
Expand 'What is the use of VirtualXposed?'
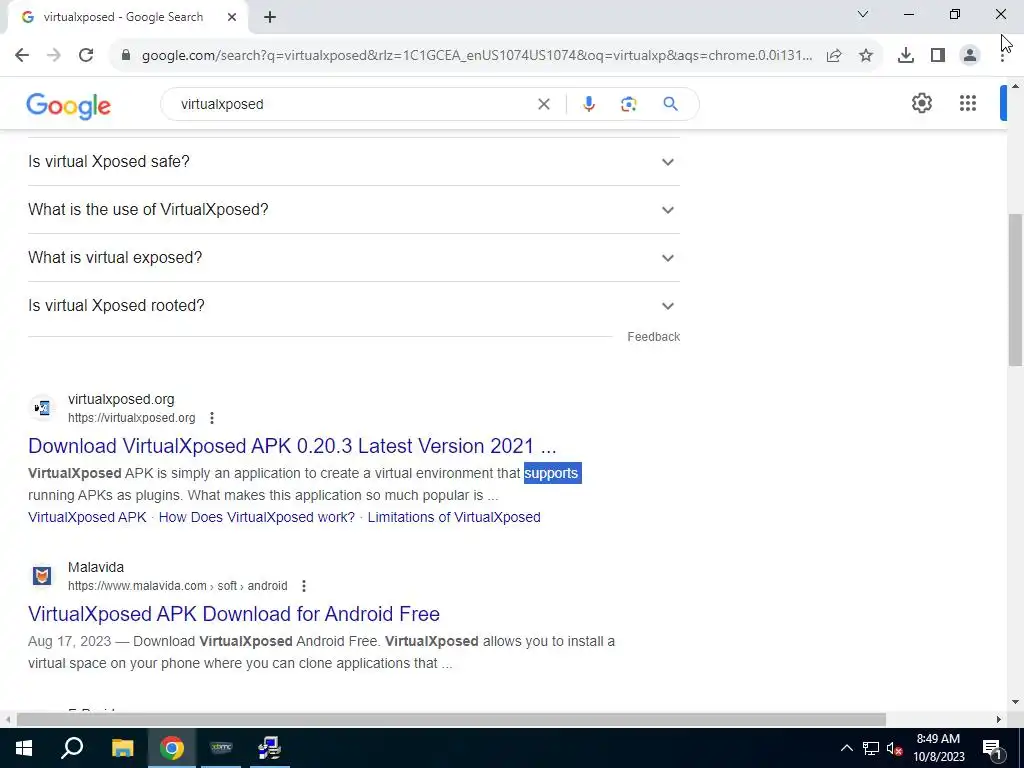coord(353,210)
